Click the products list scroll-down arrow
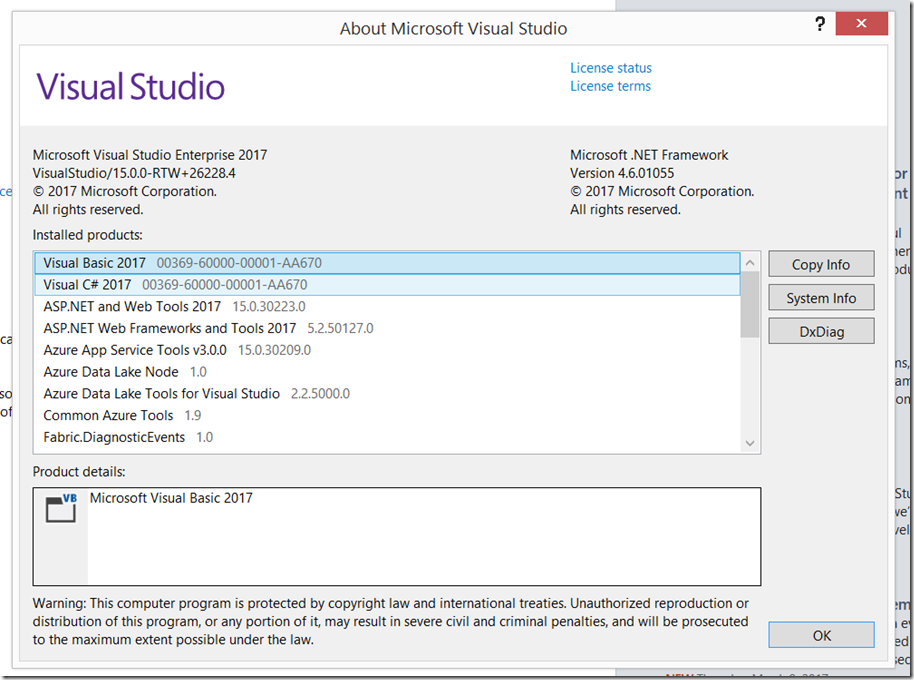 point(749,442)
